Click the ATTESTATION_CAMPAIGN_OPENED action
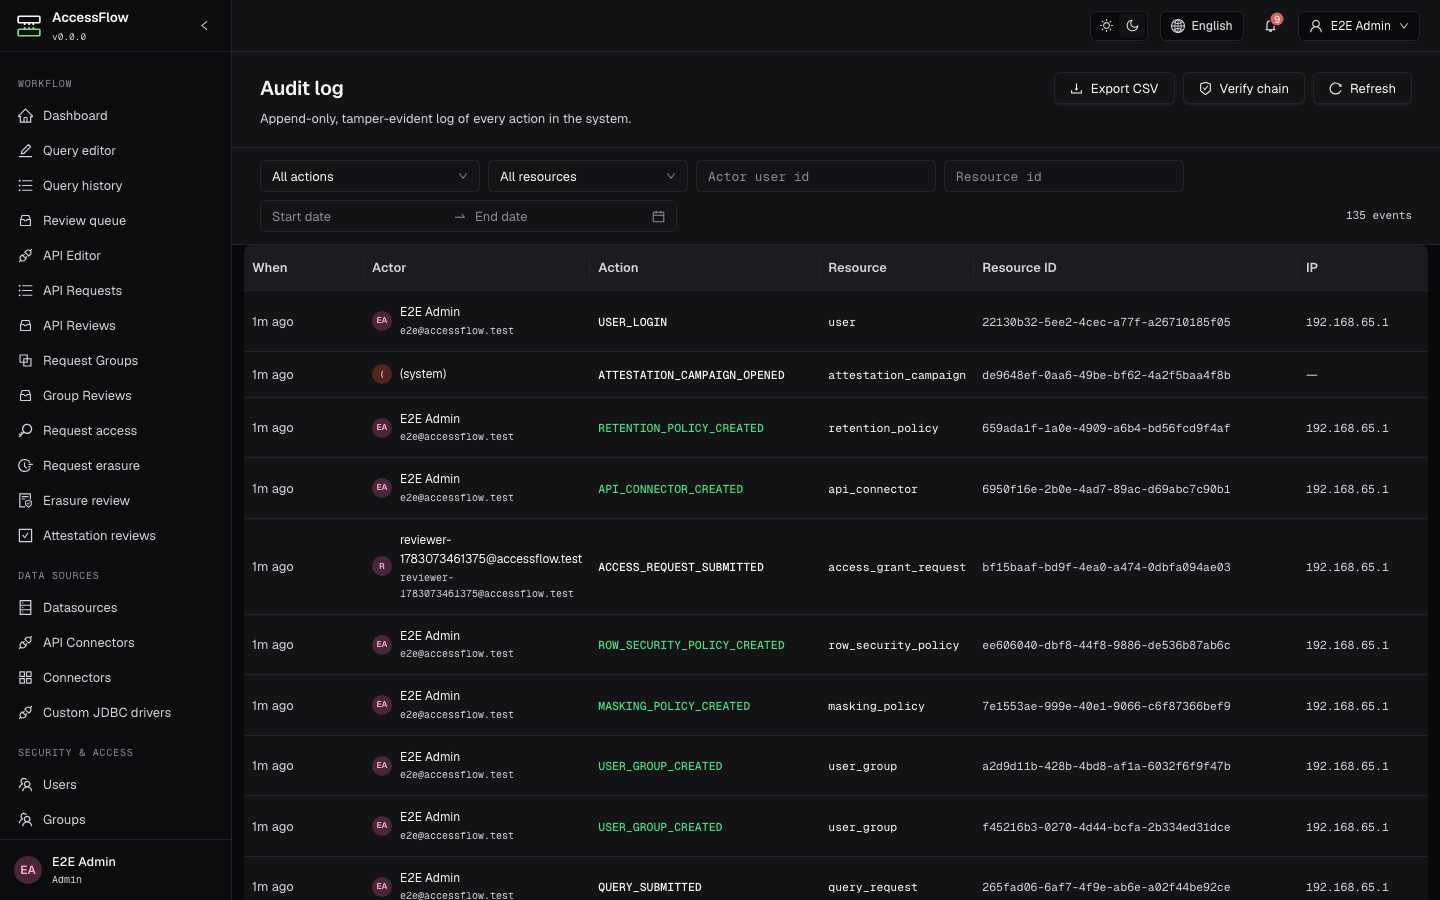Screen dimensions: 1440x900 [x=691, y=375]
